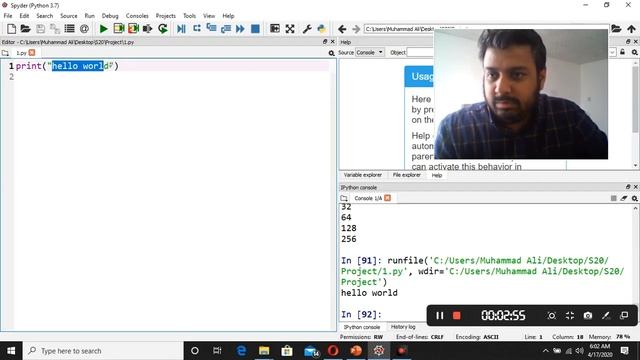This screenshot has width=640, height=360.
Task: Open IPython console options gear
Action: [635, 198]
